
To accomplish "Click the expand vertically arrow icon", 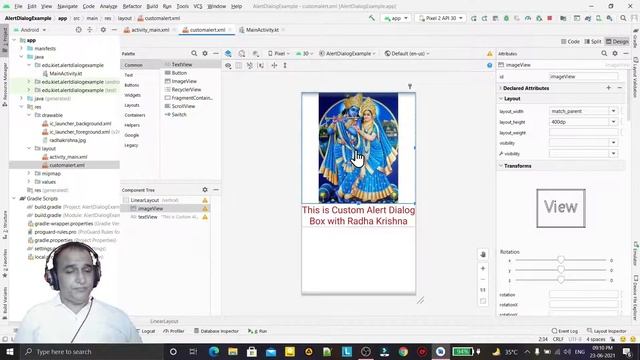I will coord(285,65).
